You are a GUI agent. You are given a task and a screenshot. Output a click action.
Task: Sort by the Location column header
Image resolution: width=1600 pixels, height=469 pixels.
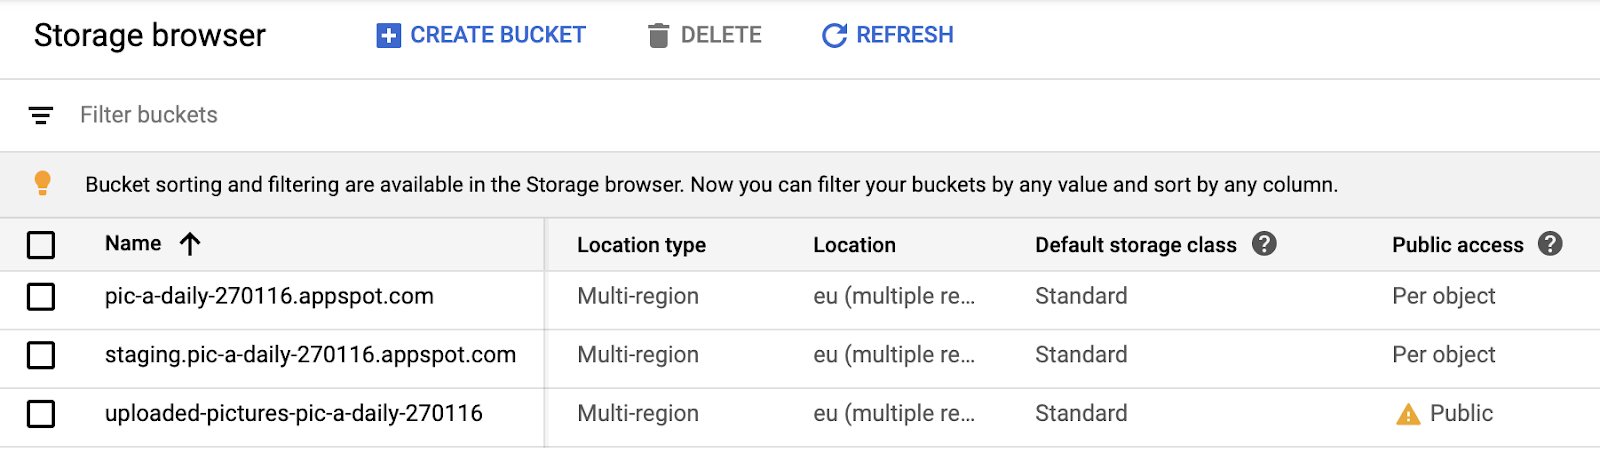[854, 245]
